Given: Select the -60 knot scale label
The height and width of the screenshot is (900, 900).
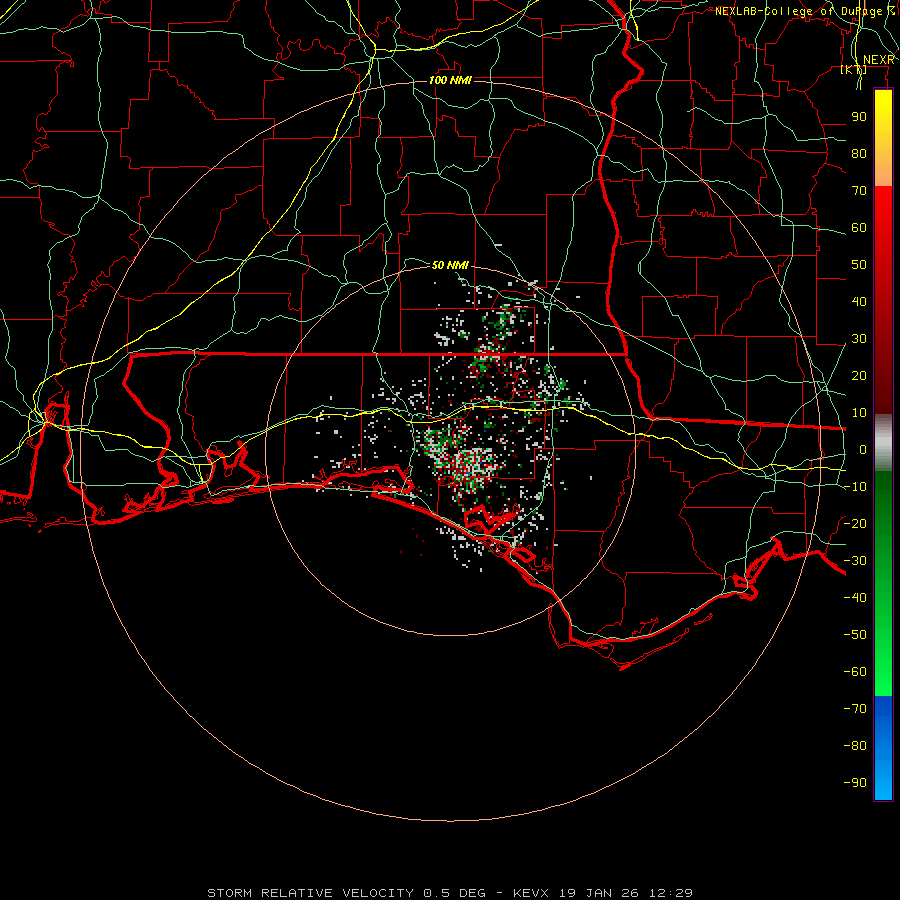Looking at the screenshot, I should [x=855, y=672].
